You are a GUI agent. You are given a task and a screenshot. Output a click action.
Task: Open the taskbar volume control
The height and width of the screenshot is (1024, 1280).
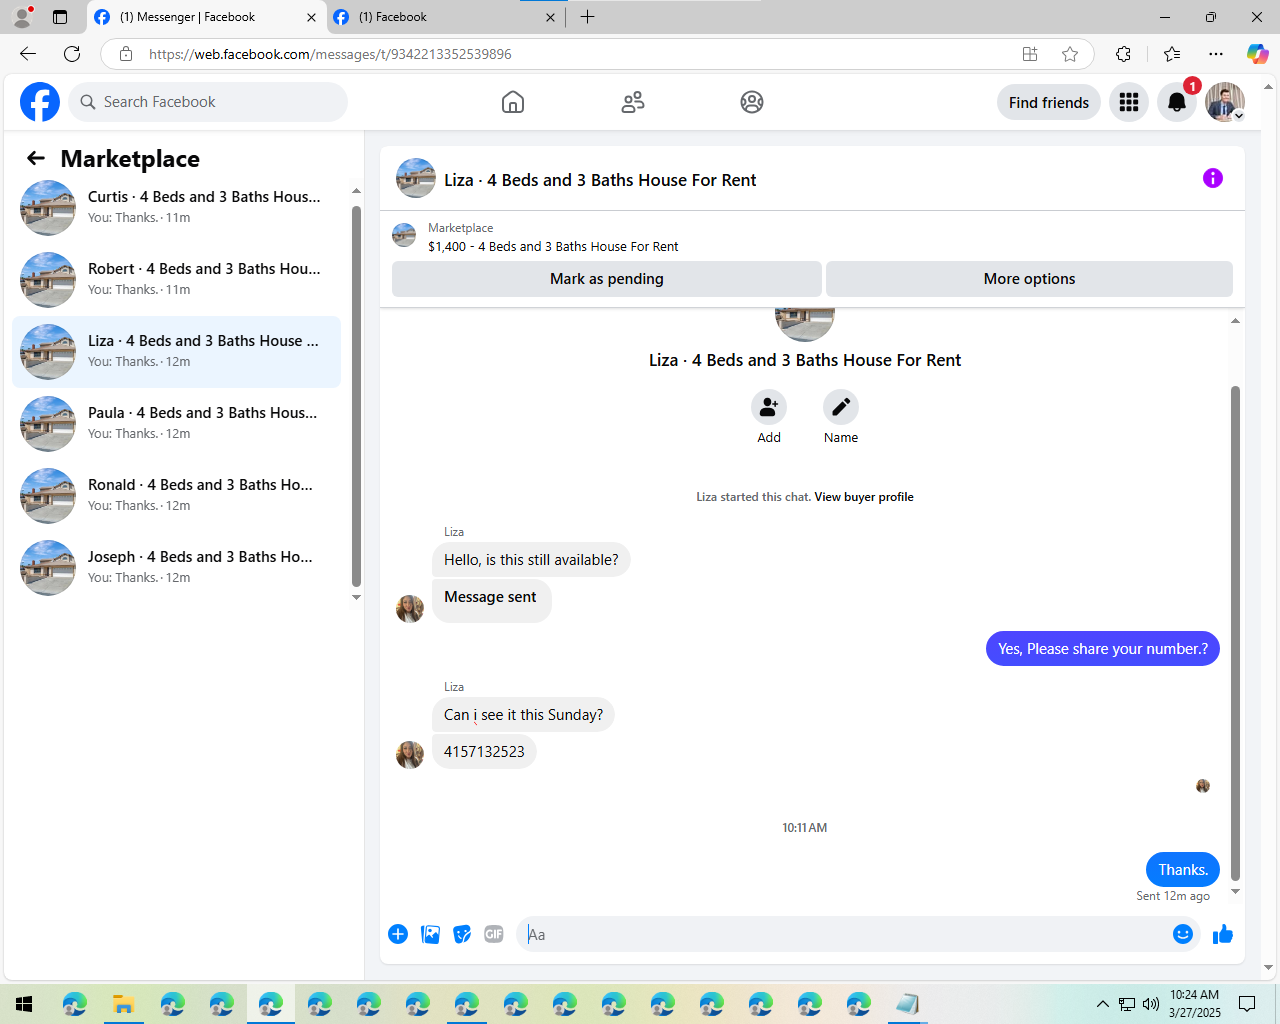pos(1151,1004)
